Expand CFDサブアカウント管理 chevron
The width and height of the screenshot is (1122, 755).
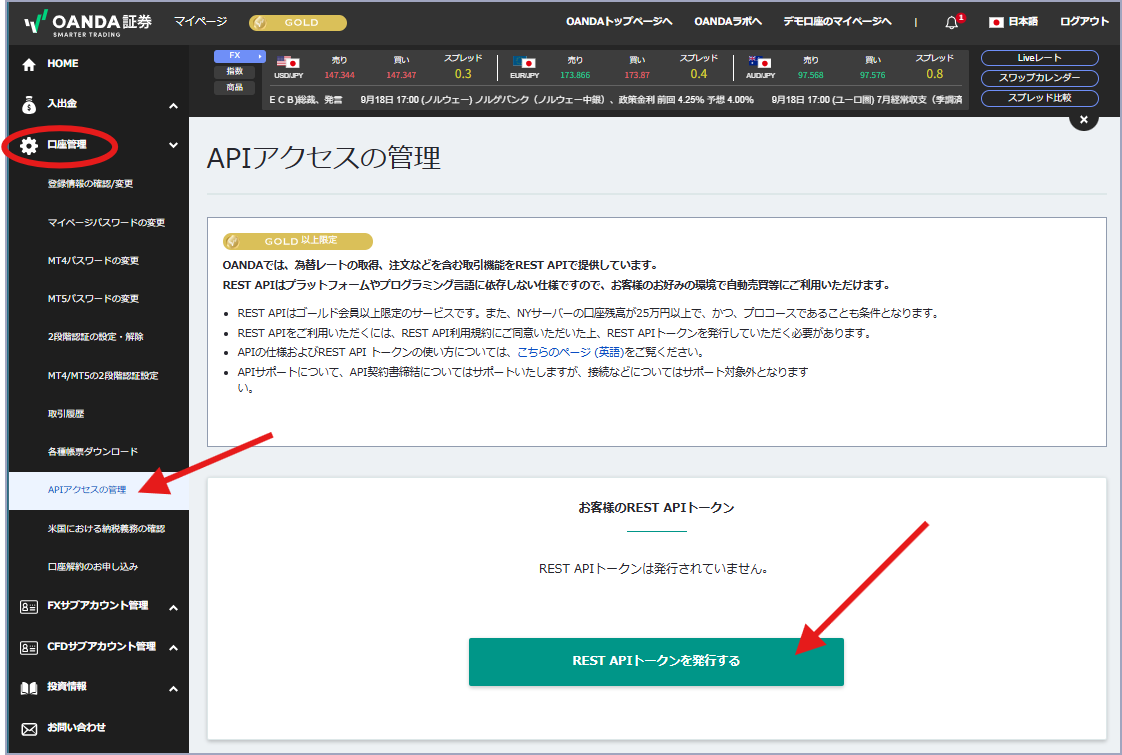pos(173,648)
